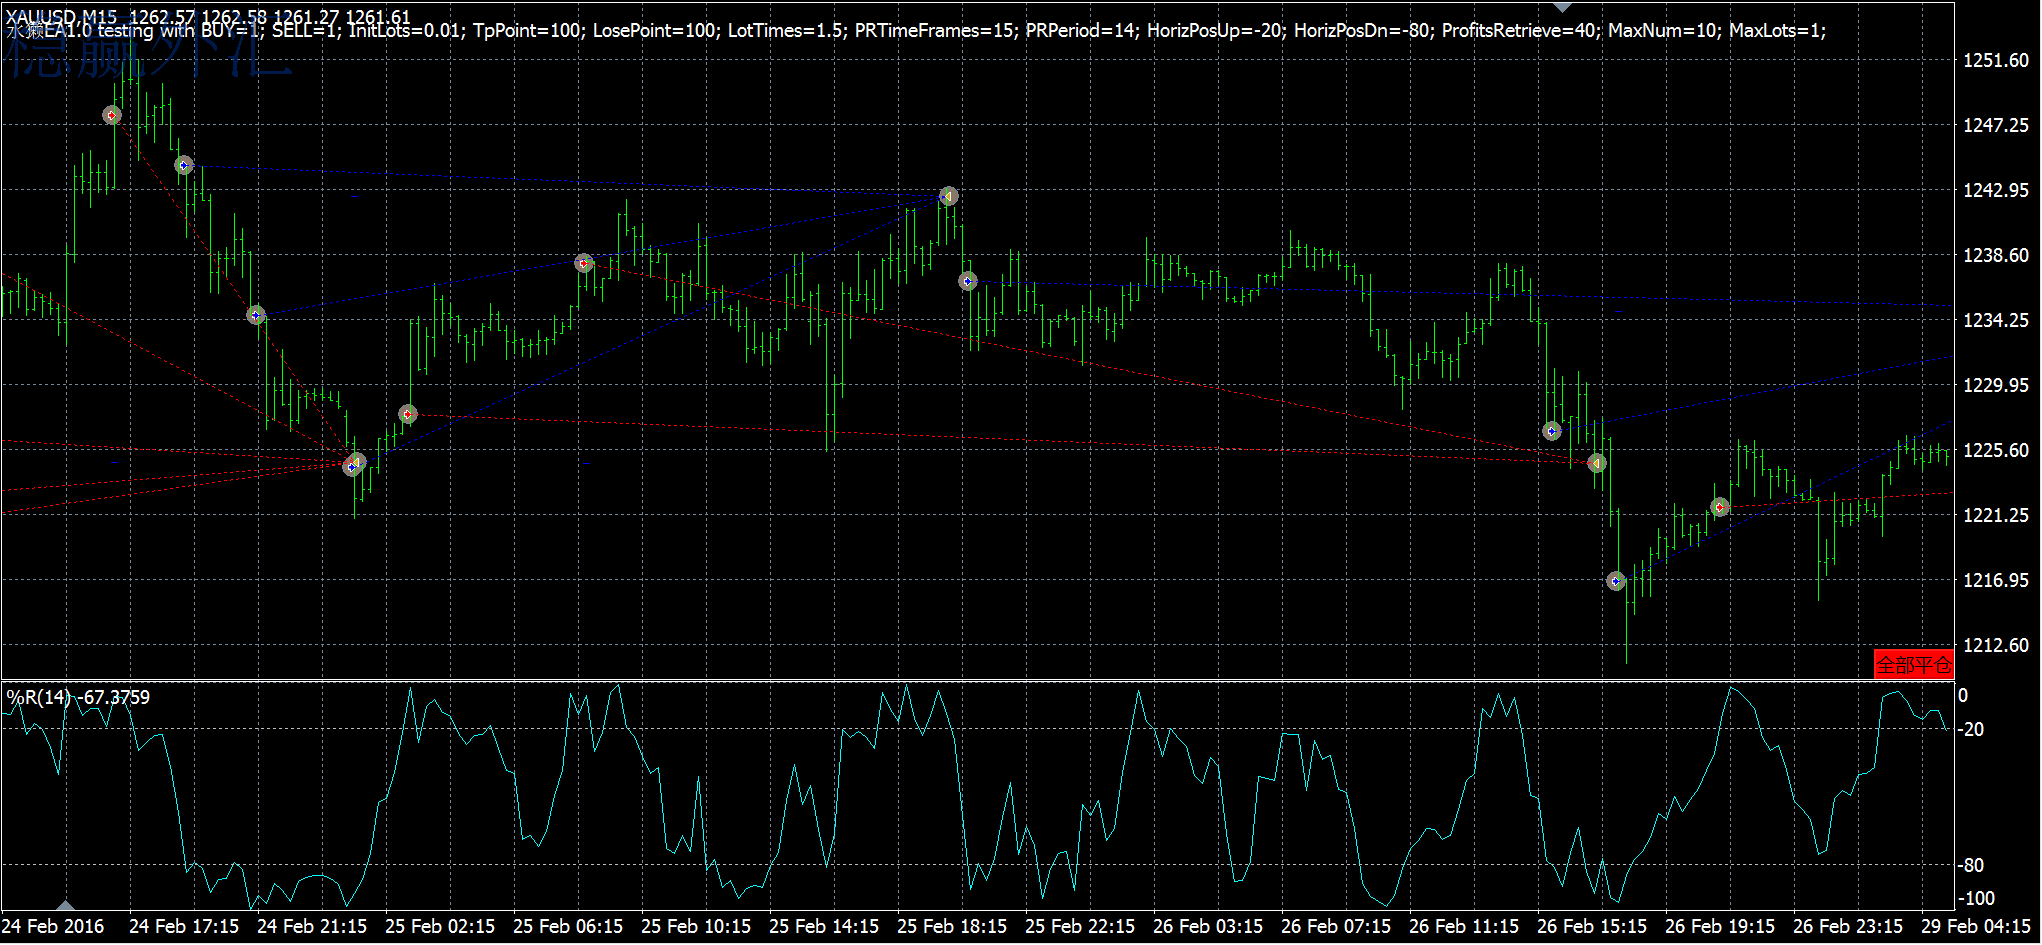
Task: Select the trade marker near 1227 on 26 Feb 15:15
Action: pyautogui.click(x=1552, y=431)
